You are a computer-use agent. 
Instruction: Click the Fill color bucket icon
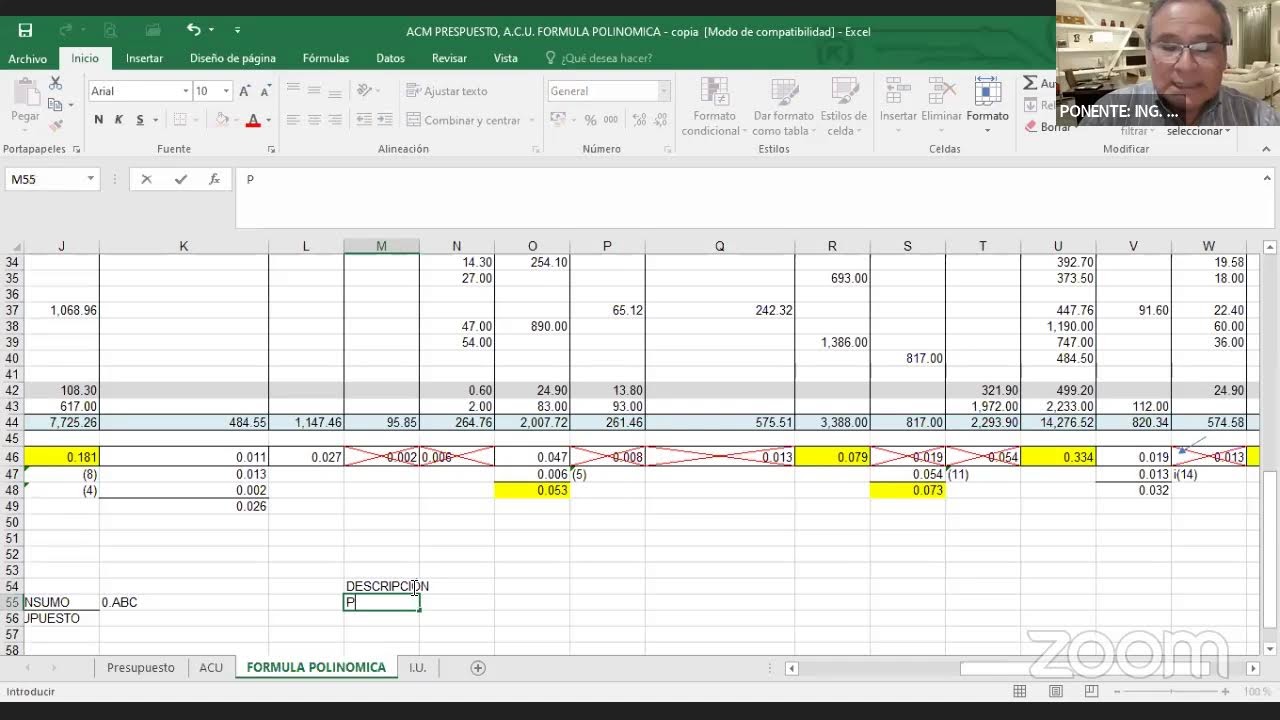(222, 120)
